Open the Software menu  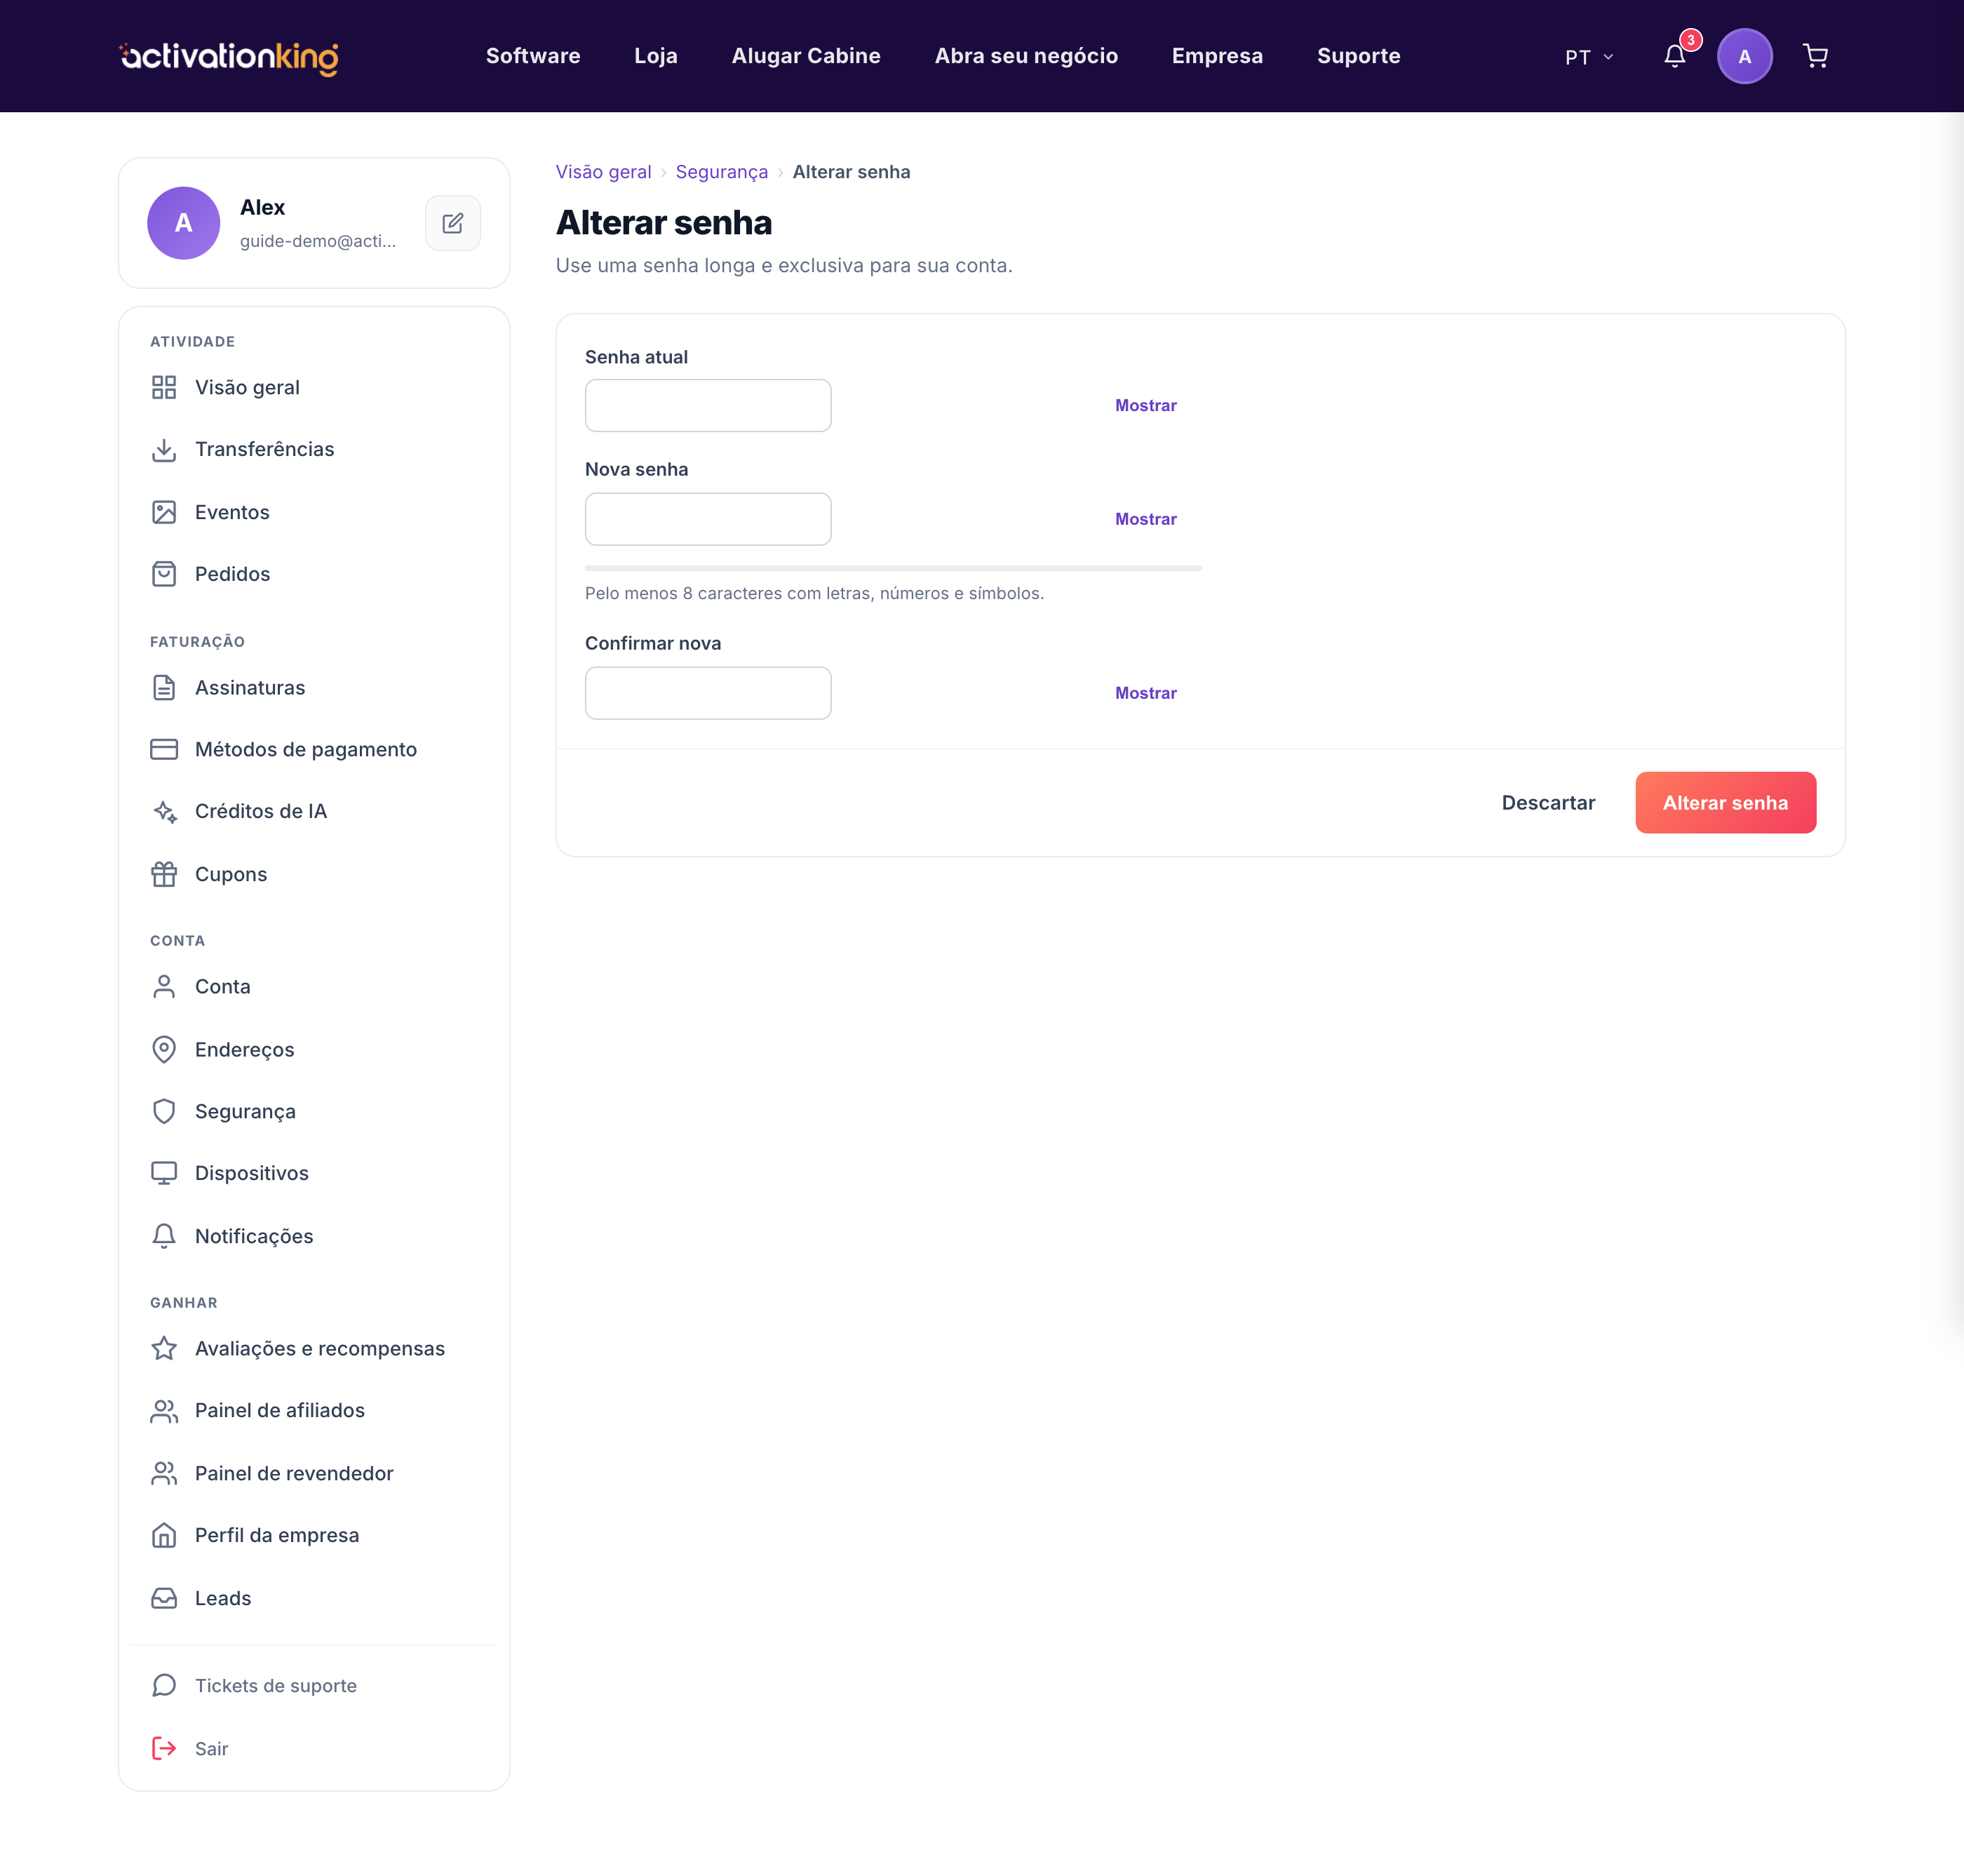533,56
